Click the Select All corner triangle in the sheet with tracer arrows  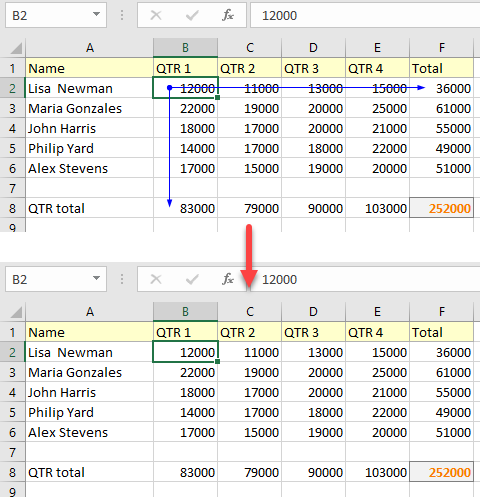(x=16, y=48)
